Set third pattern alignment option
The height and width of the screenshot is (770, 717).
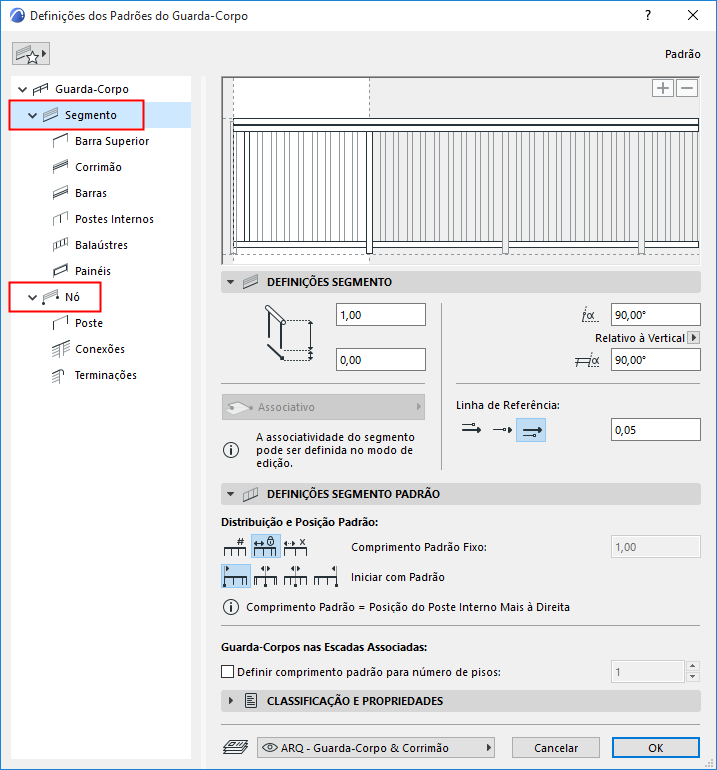tap(296, 576)
